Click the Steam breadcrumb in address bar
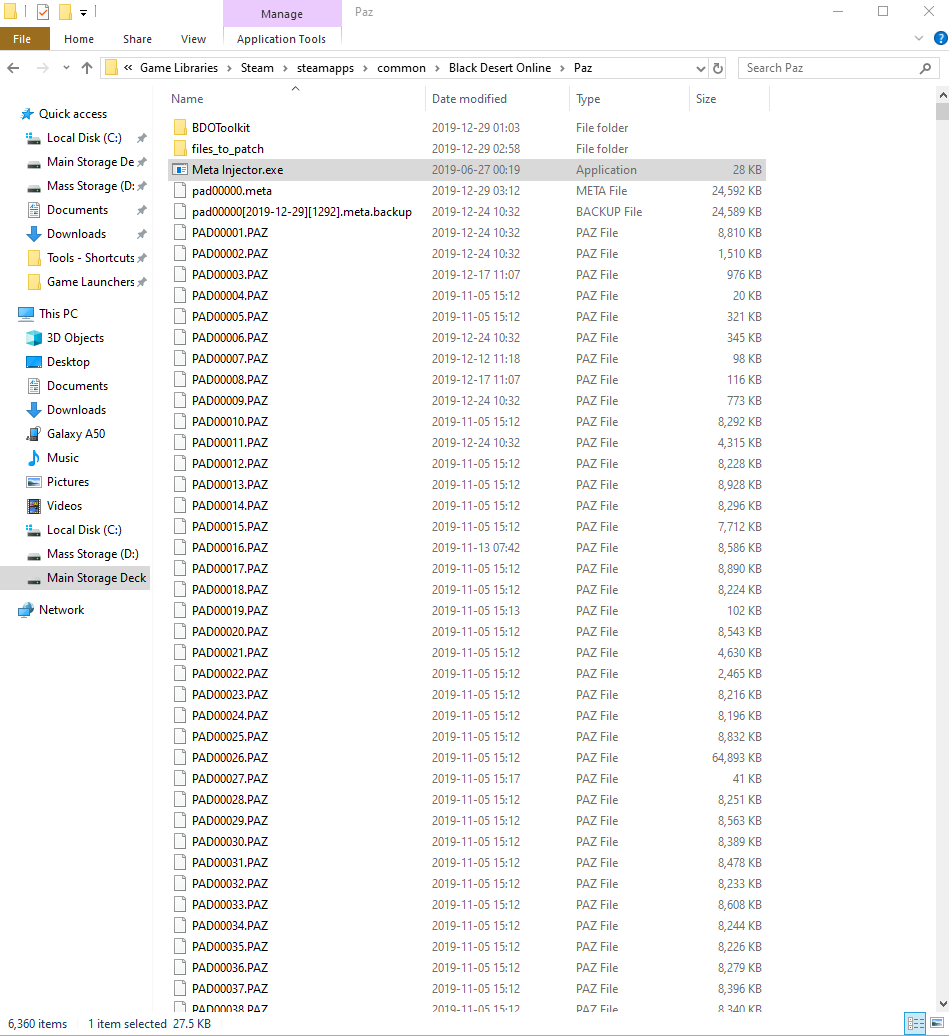The image size is (949, 1036). pyautogui.click(x=257, y=68)
